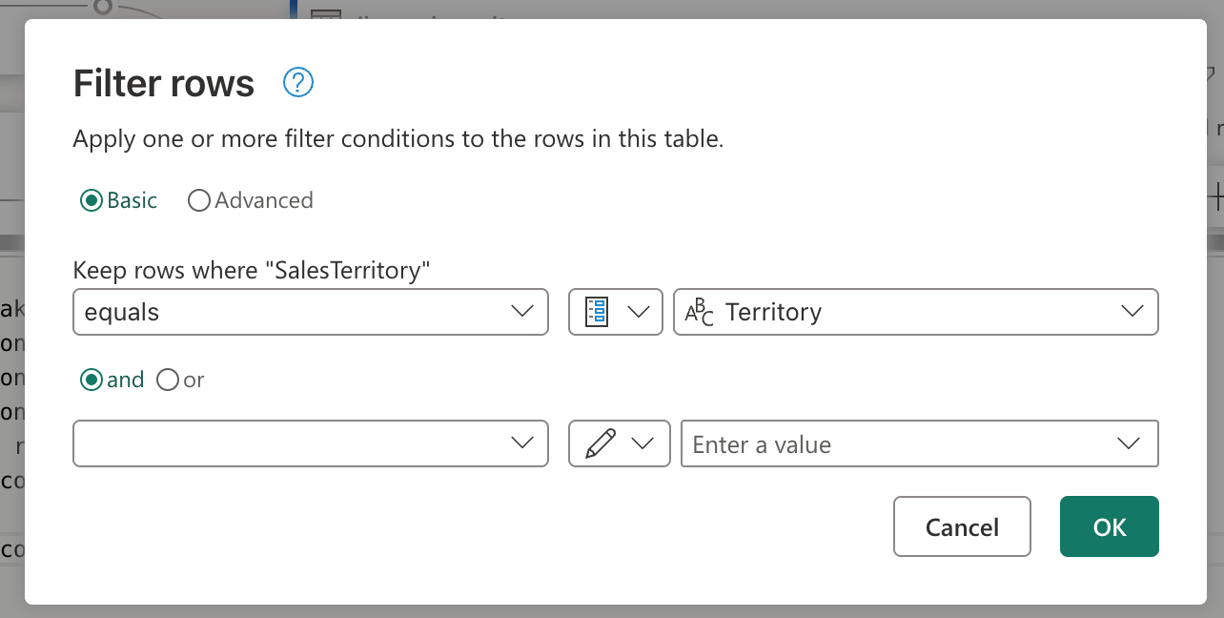
Task: Expand the Territory value dropdown
Action: point(1131,311)
